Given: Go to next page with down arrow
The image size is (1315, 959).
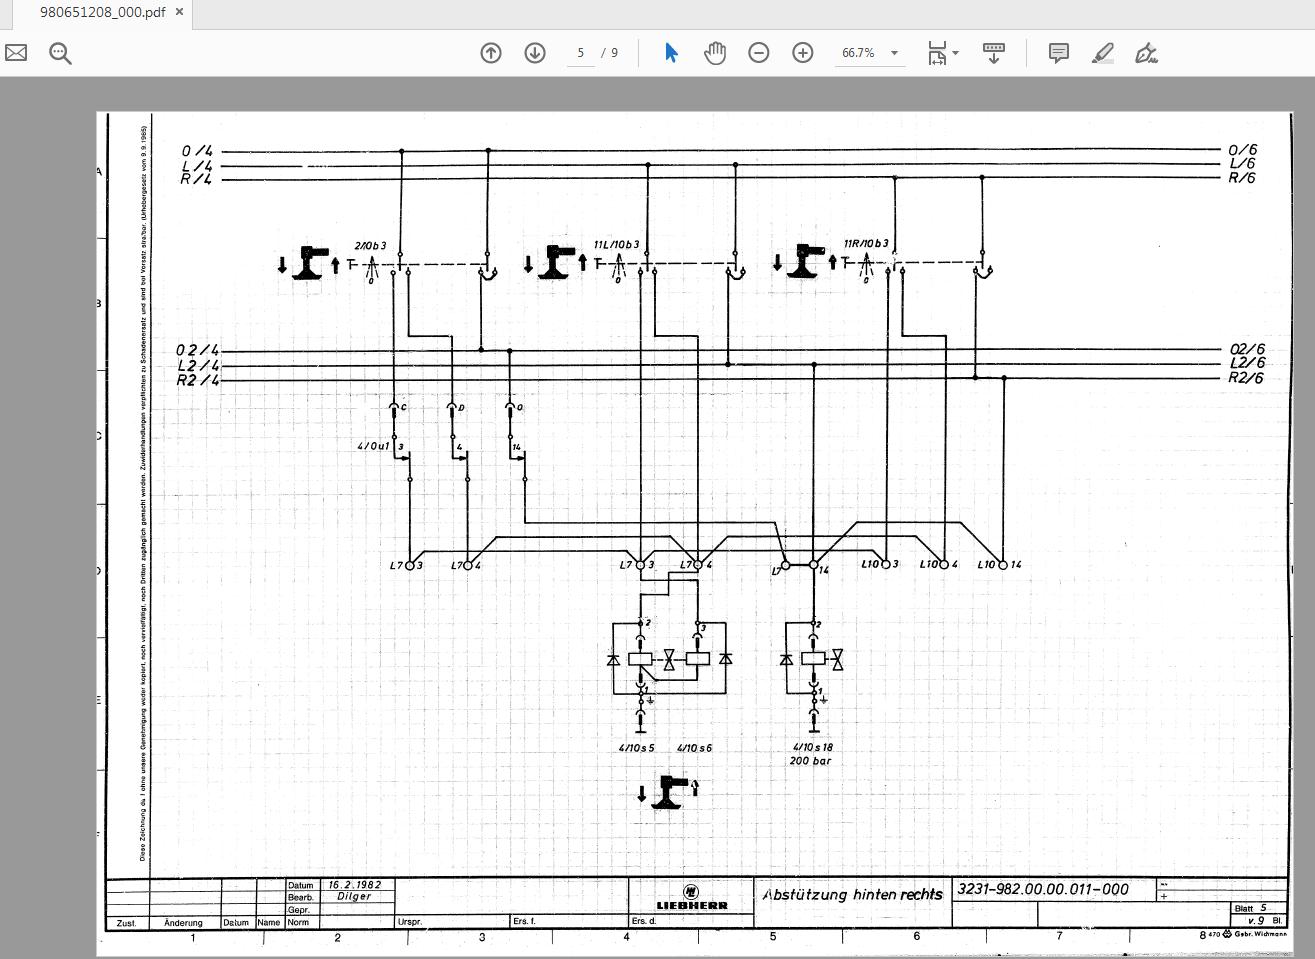Looking at the screenshot, I should (x=535, y=53).
